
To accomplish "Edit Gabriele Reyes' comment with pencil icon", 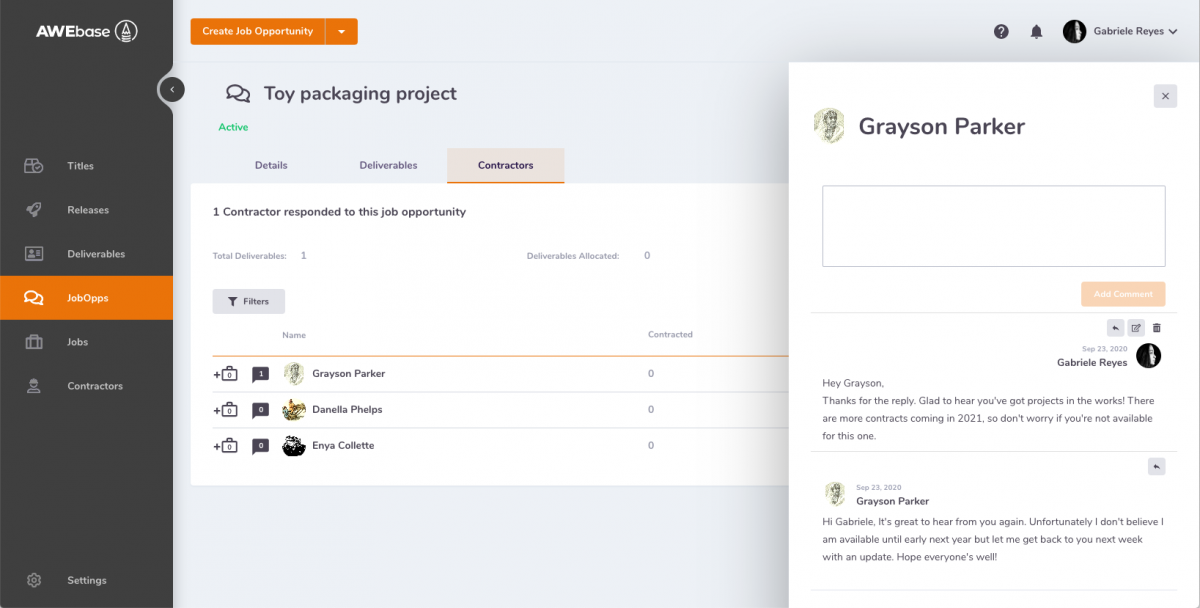I will click(1136, 328).
